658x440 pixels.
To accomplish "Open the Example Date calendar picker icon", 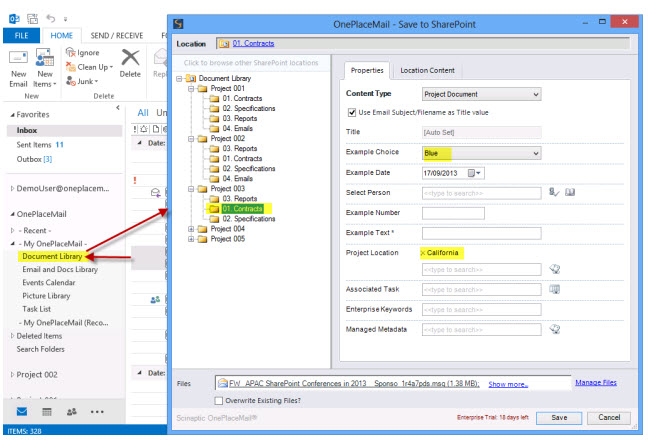I will (x=474, y=173).
